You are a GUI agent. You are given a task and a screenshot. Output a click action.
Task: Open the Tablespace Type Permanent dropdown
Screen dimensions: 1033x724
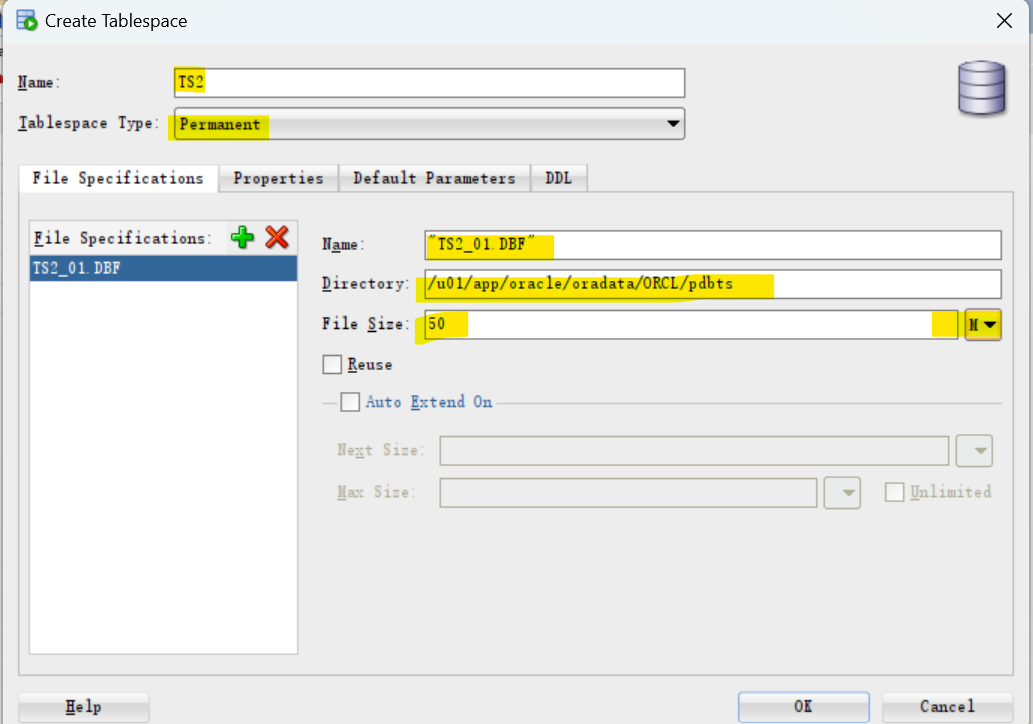(430, 124)
